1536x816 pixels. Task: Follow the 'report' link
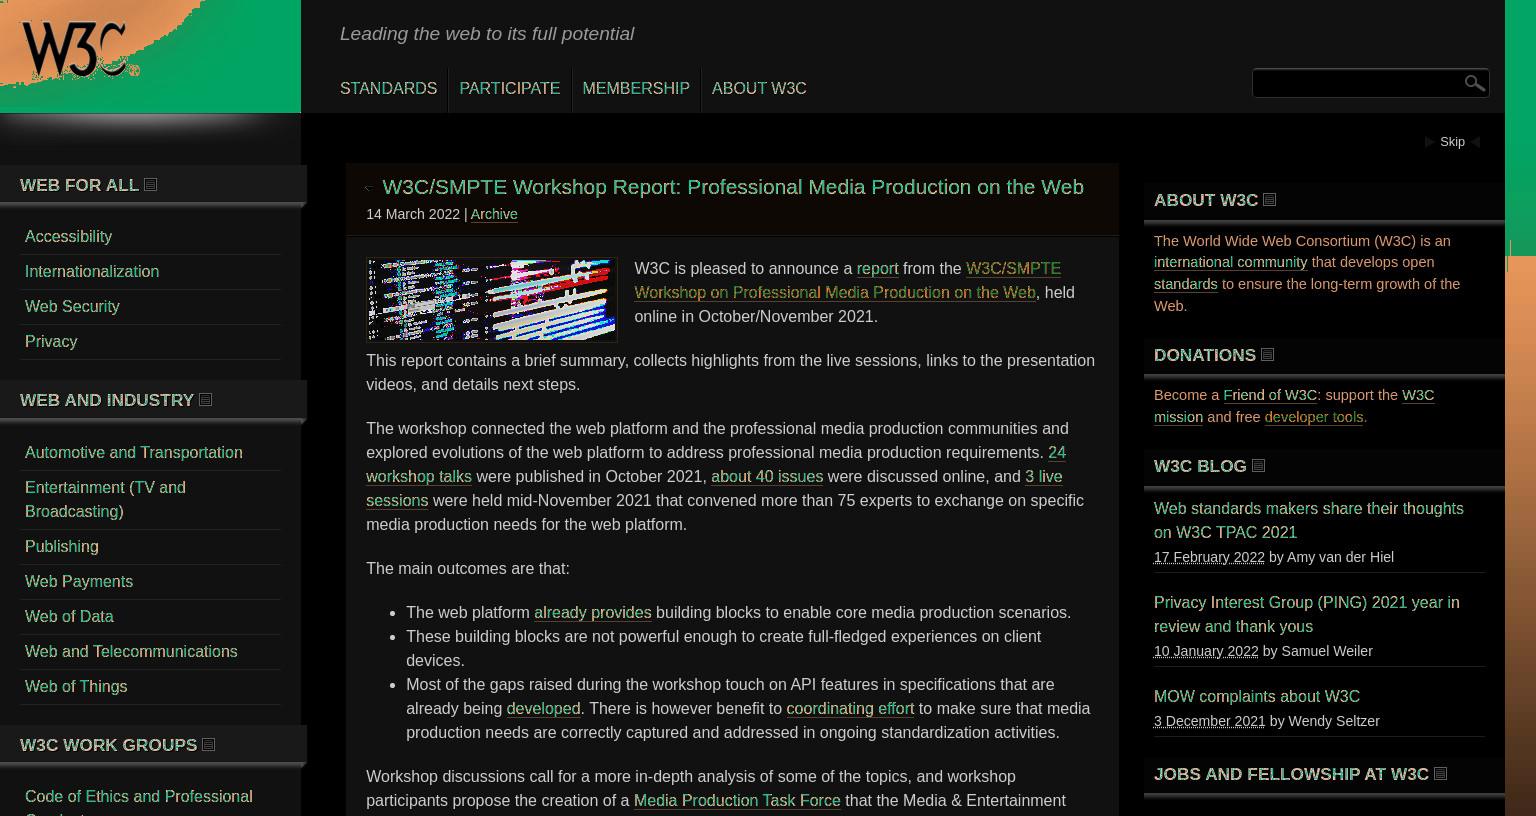tap(877, 268)
